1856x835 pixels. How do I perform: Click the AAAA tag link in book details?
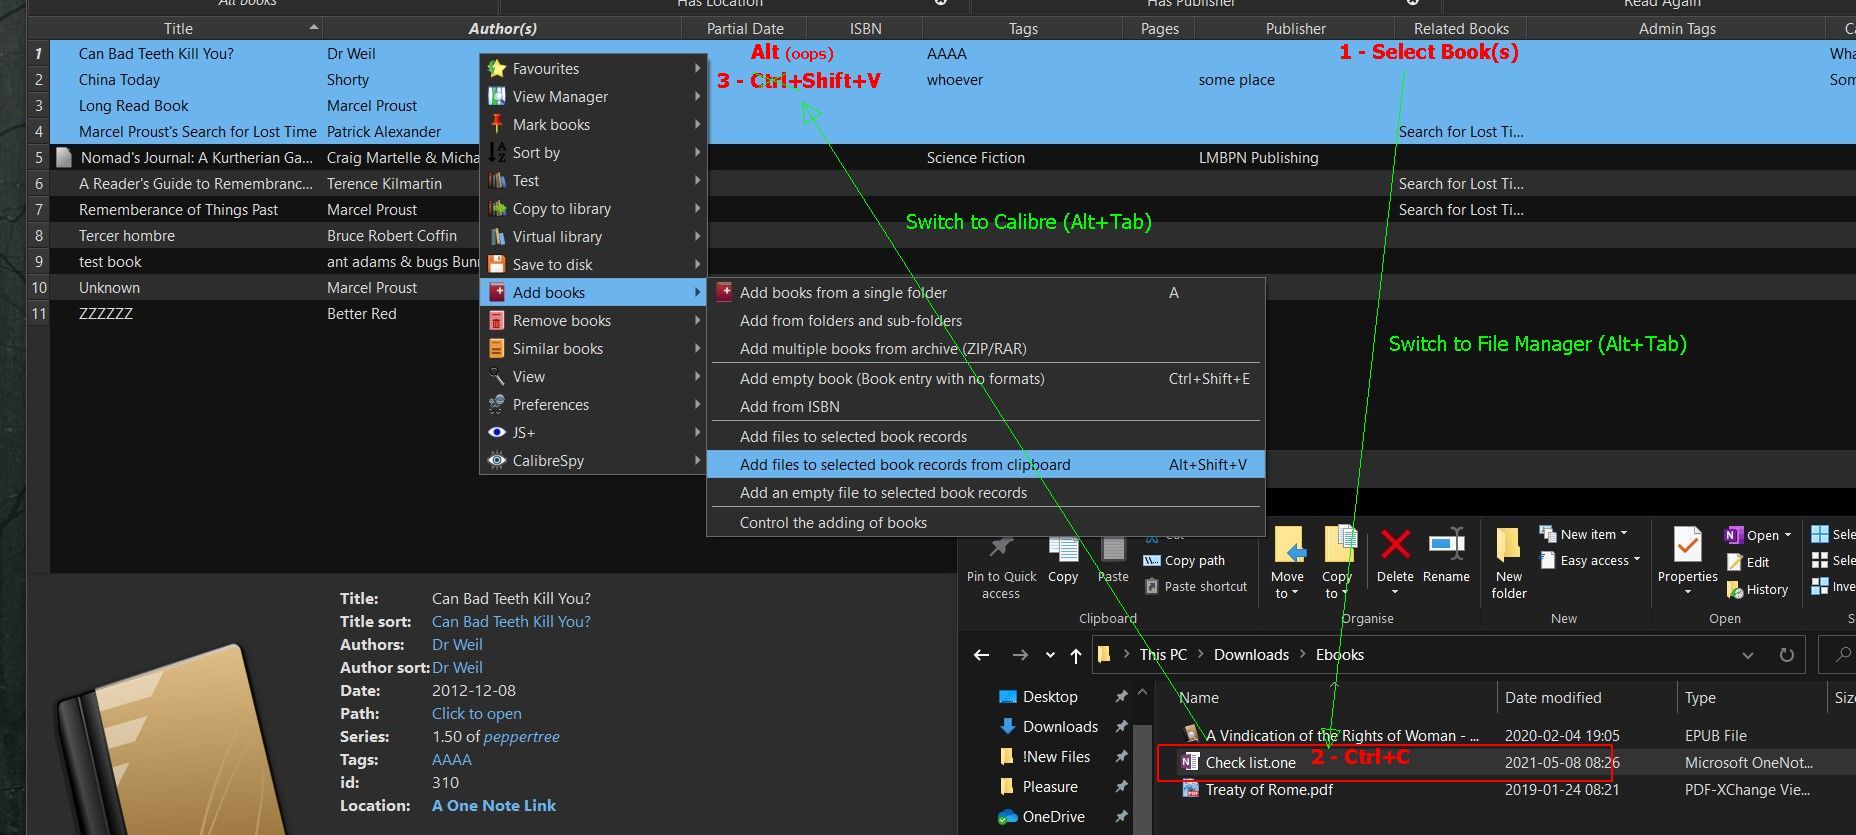click(452, 759)
